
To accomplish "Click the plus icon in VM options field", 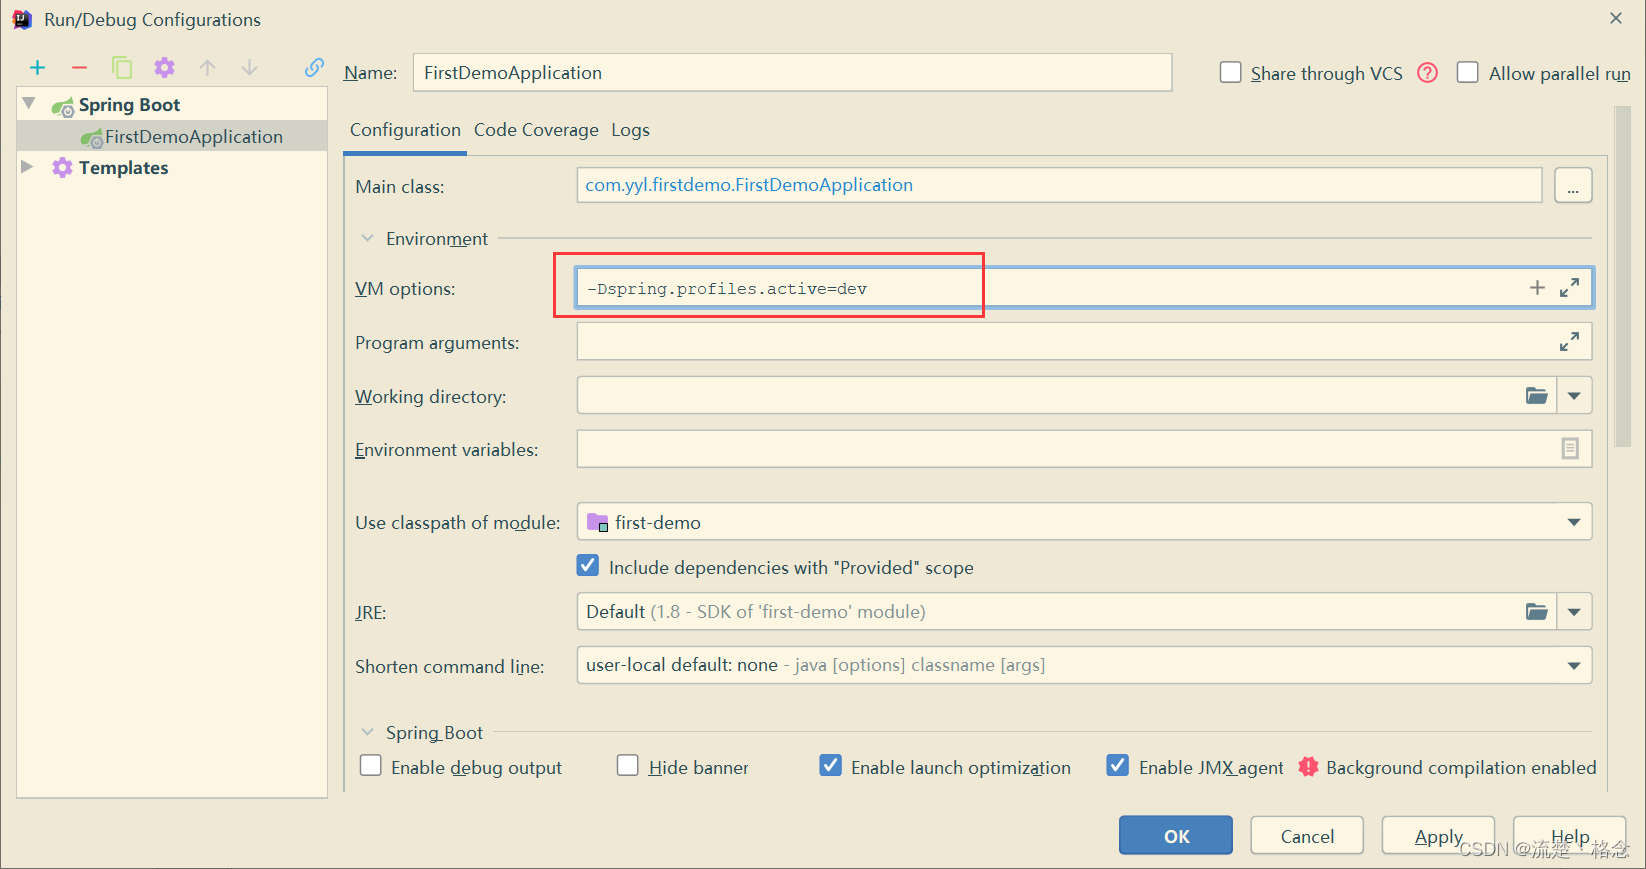I will click(1537, 288).
